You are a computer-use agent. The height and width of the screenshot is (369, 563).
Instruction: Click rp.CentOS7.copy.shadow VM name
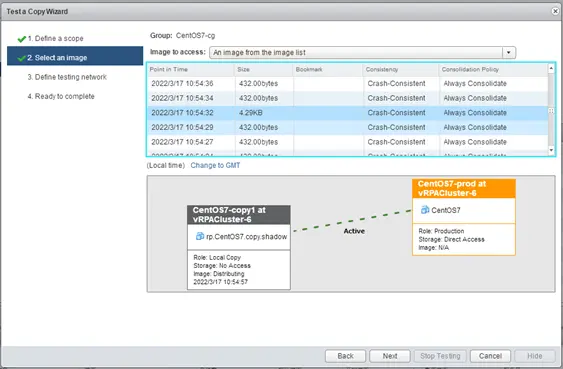point(247,237)
